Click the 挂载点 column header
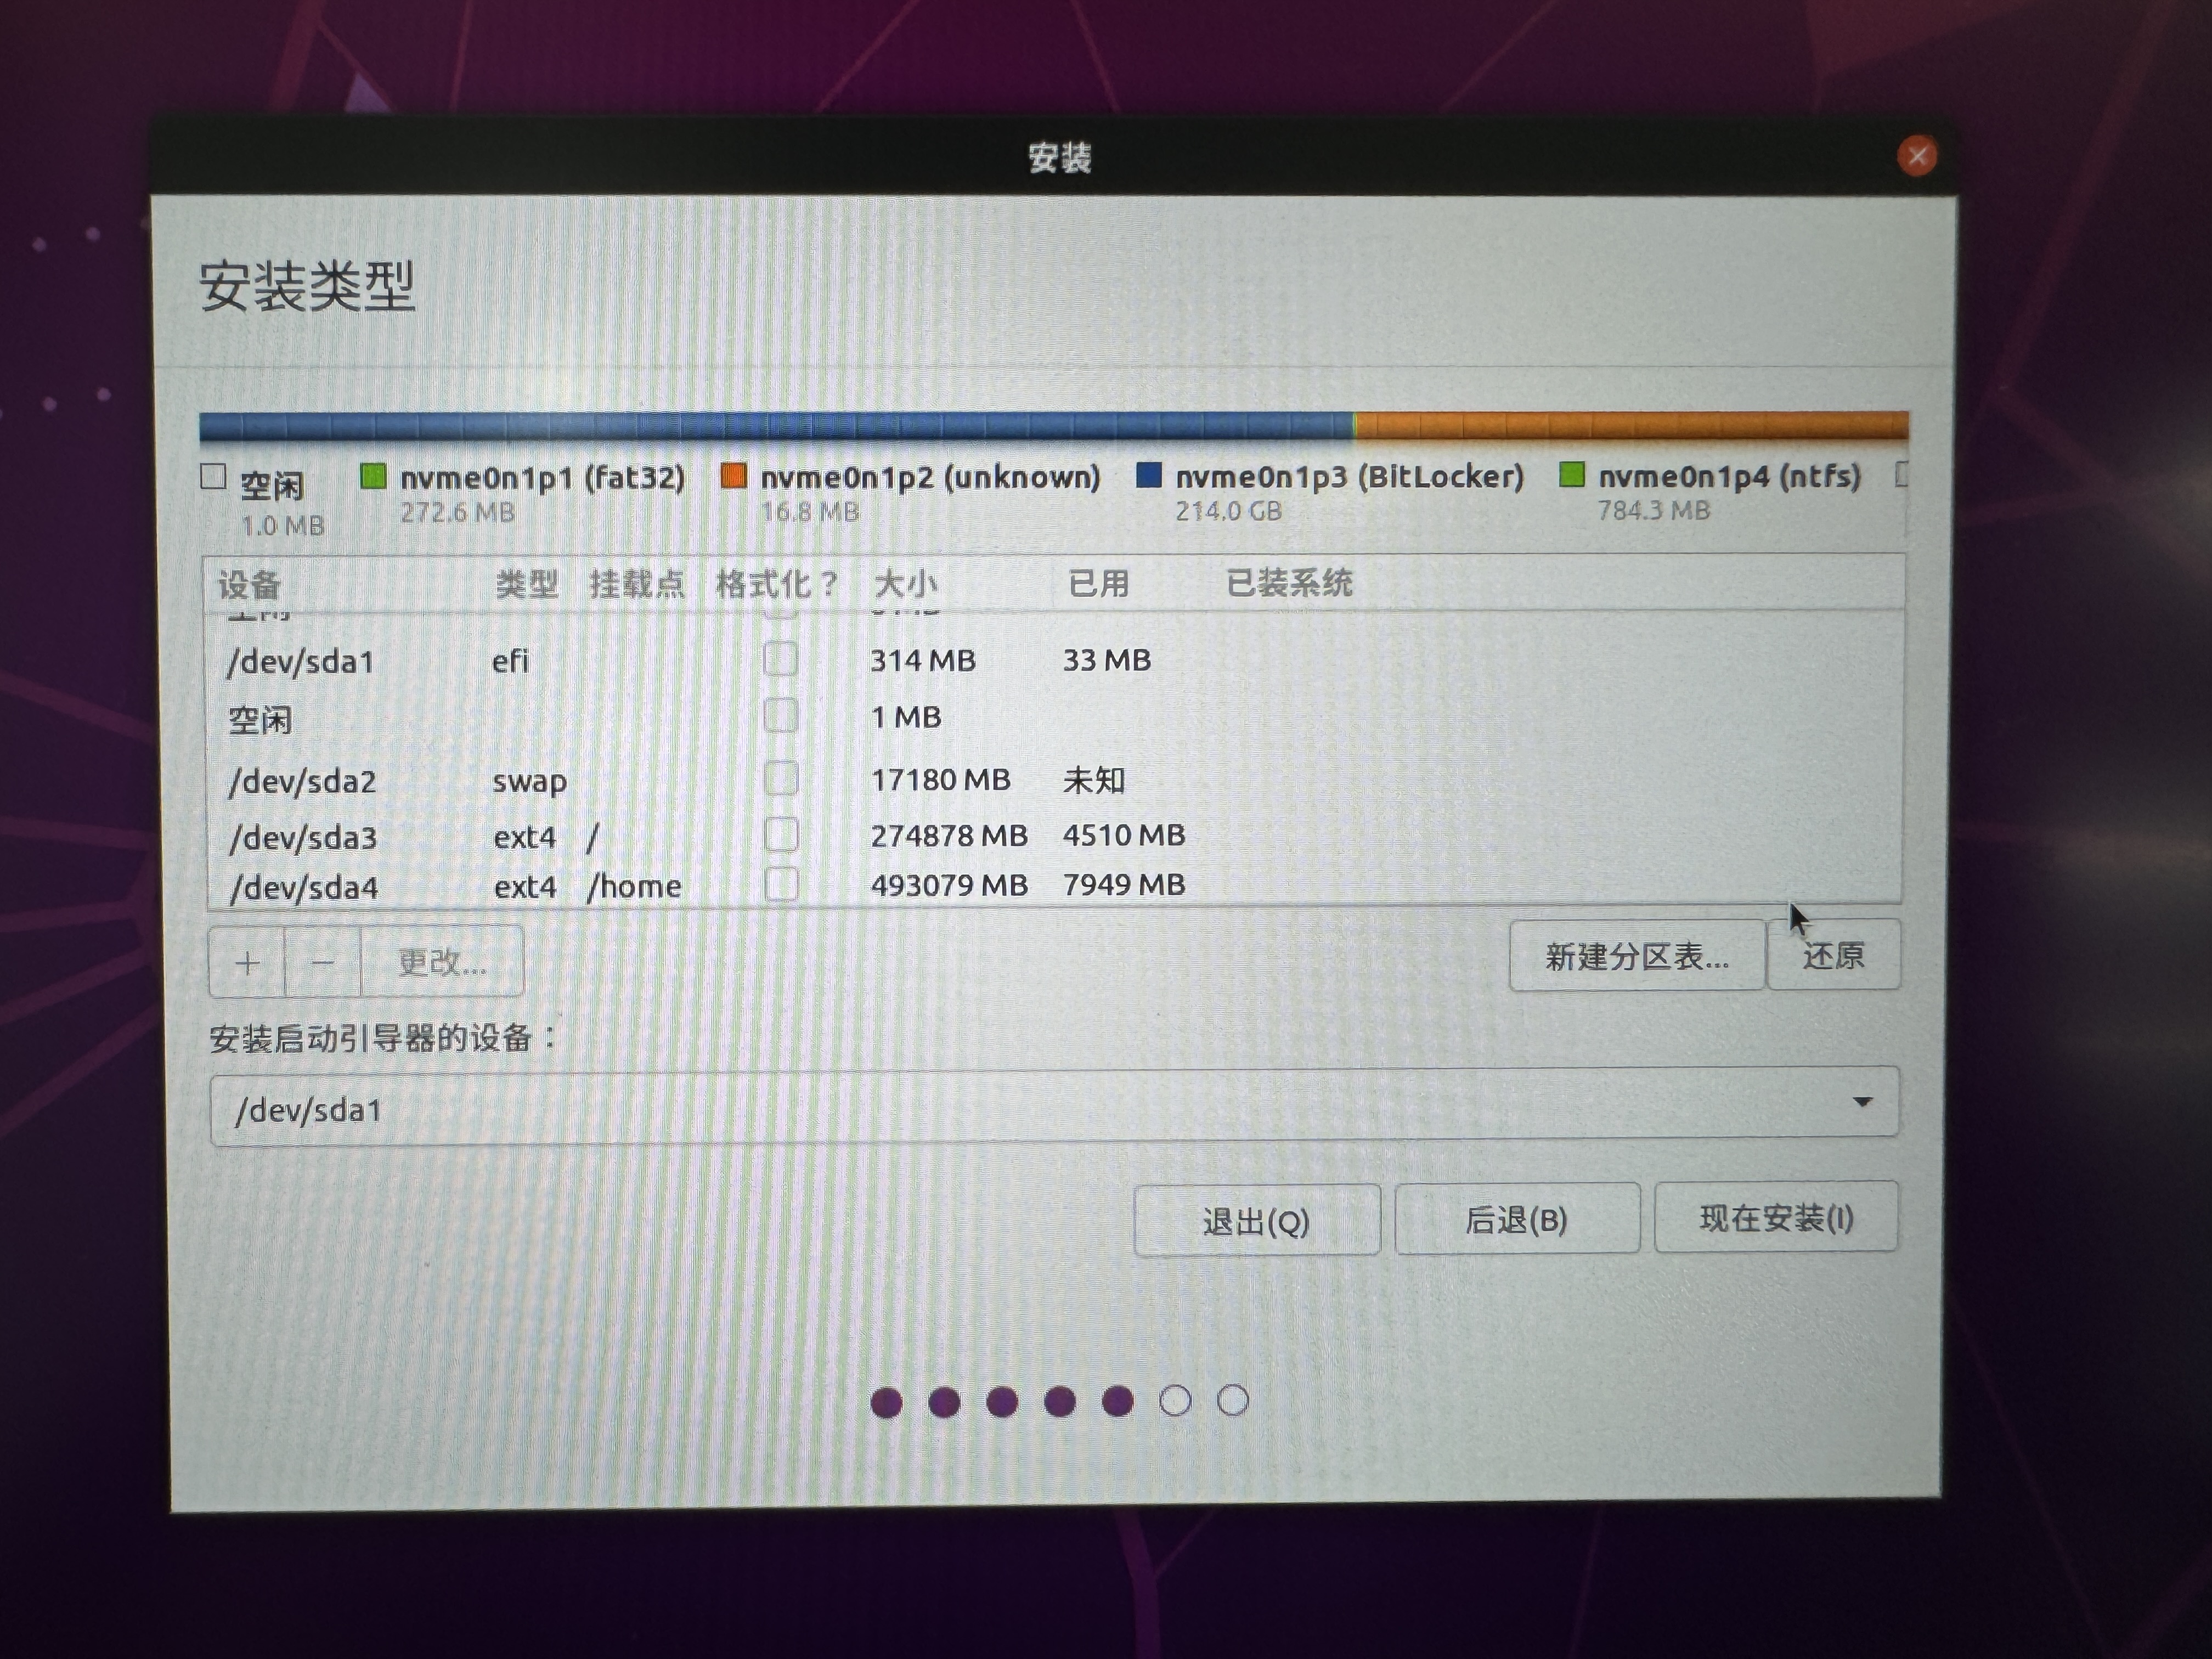 click(637, 583)
